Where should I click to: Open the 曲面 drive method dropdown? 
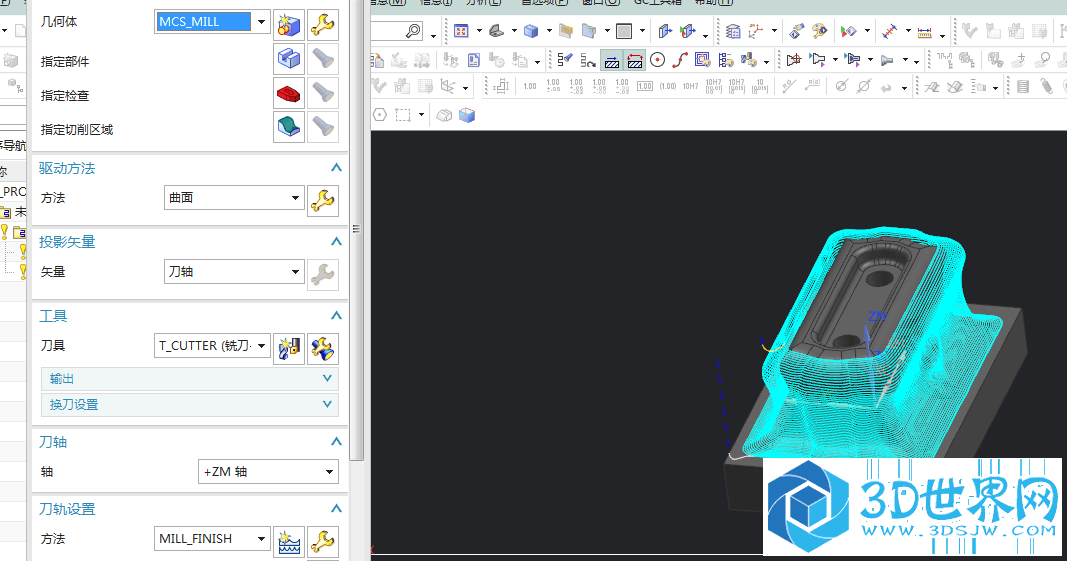tap(295, 197)
